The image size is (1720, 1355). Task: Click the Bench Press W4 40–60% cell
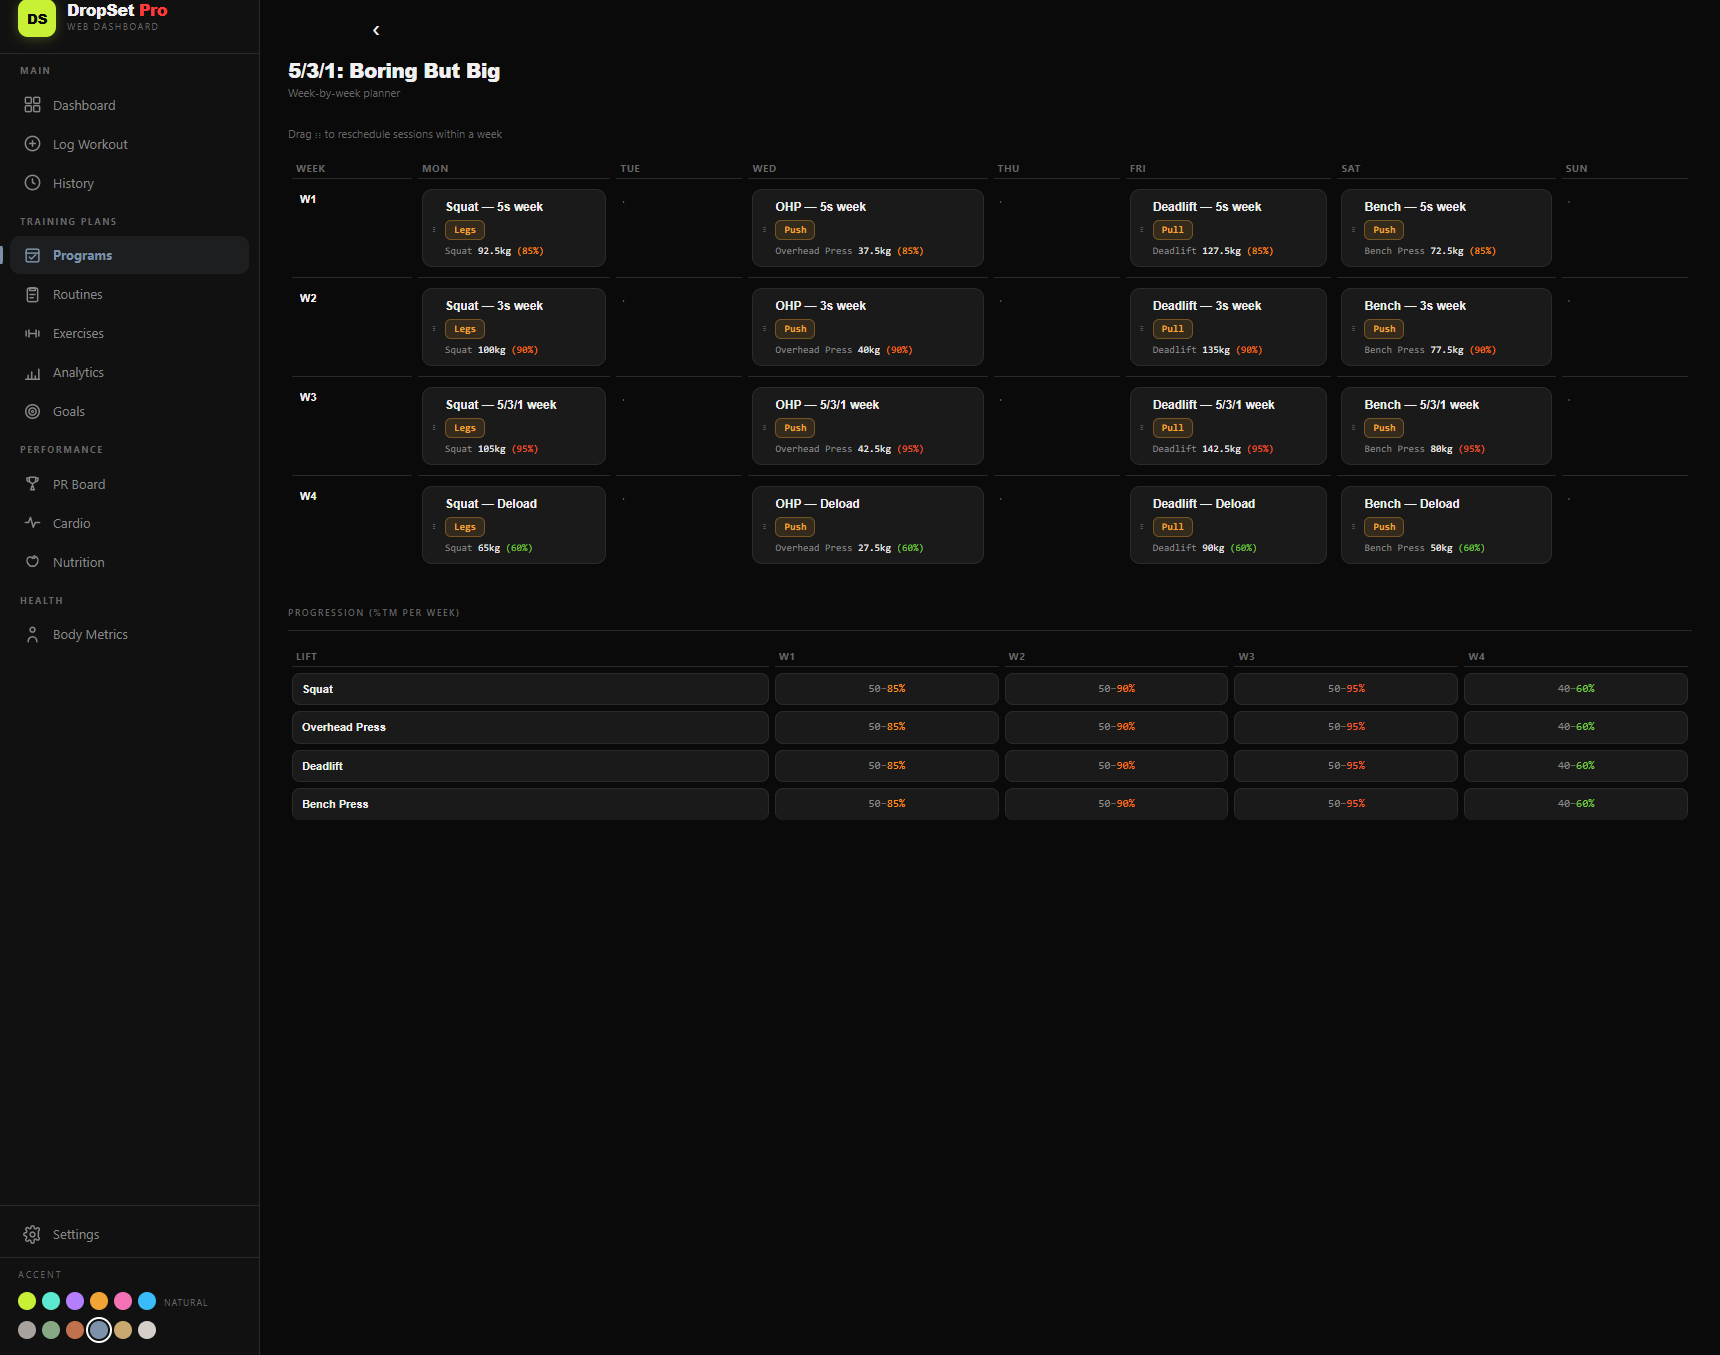click(1576, 804)
